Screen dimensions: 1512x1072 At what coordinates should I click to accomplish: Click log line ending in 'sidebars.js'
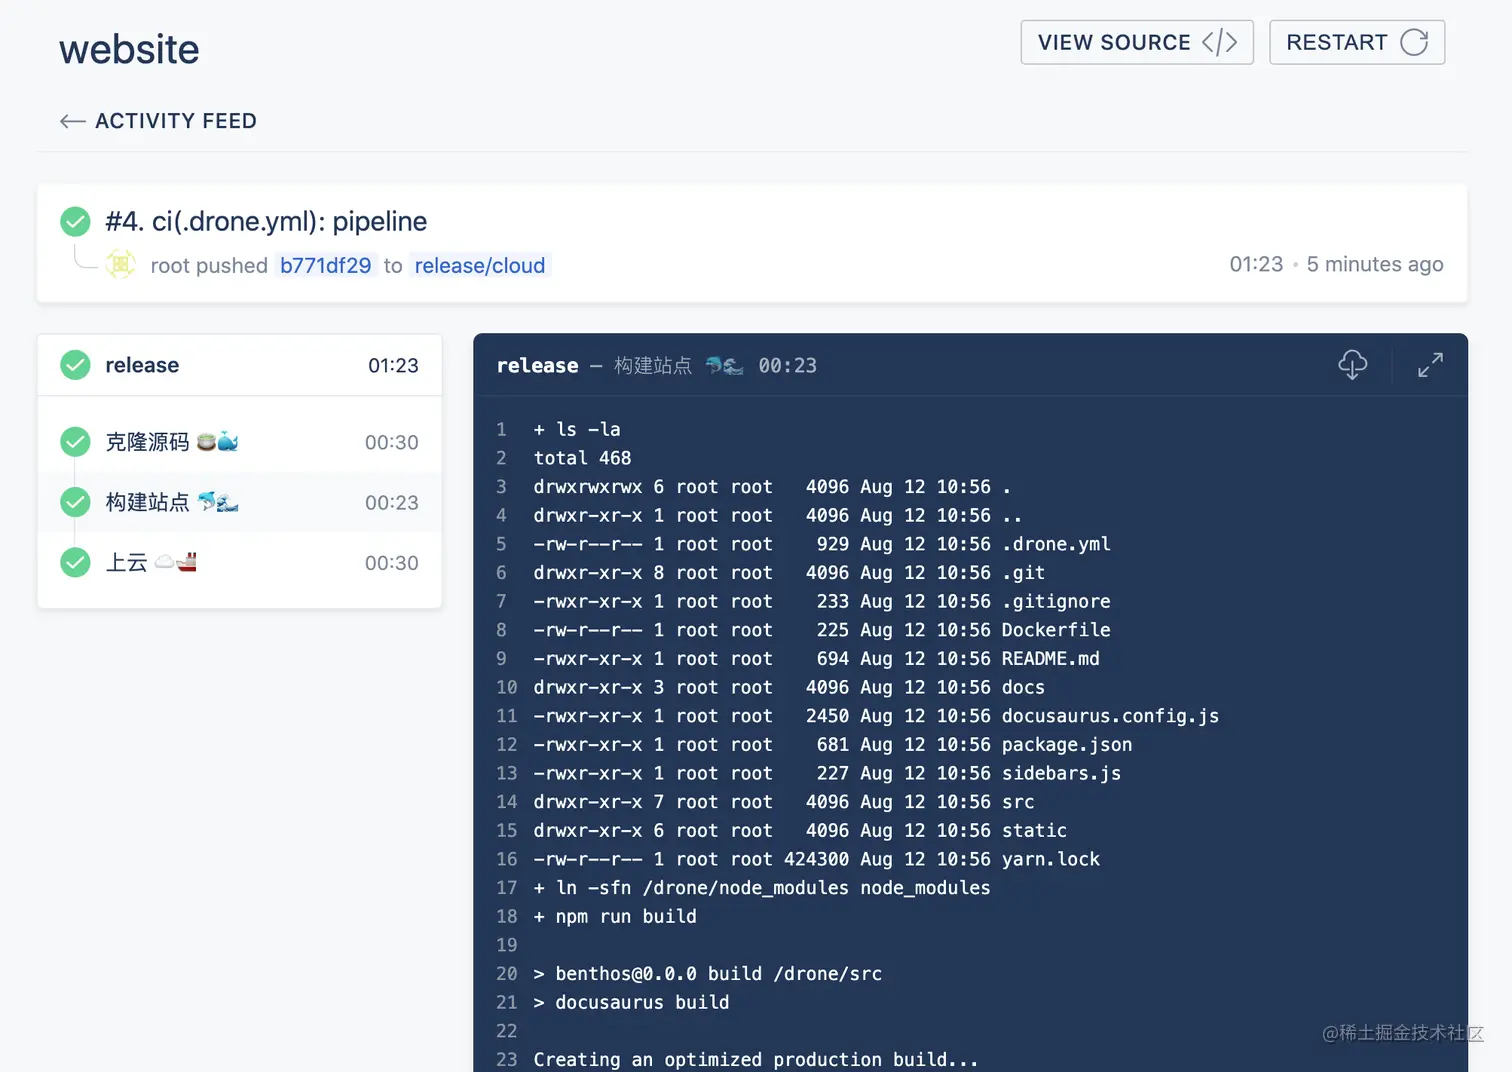tap(827, 773)
